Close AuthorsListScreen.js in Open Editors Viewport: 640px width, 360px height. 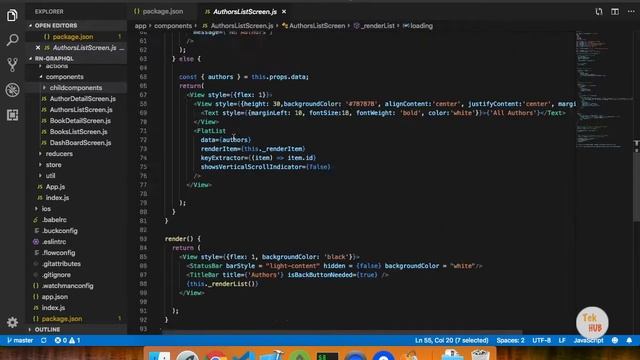coord(38,48)
